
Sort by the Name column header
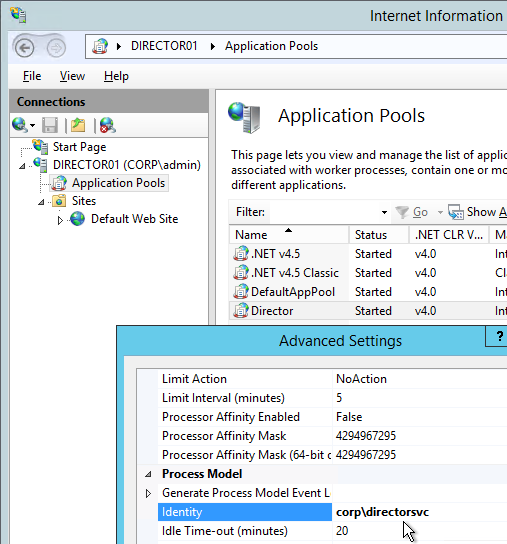(x=289, y=235)
